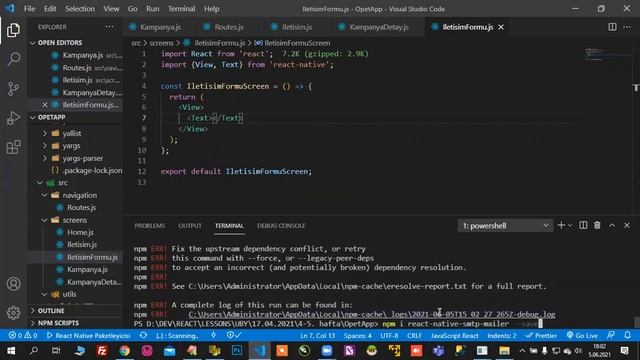Click errors and warnings status indicator
Viewport: 640px width, 360px height.
click(23, 336)
